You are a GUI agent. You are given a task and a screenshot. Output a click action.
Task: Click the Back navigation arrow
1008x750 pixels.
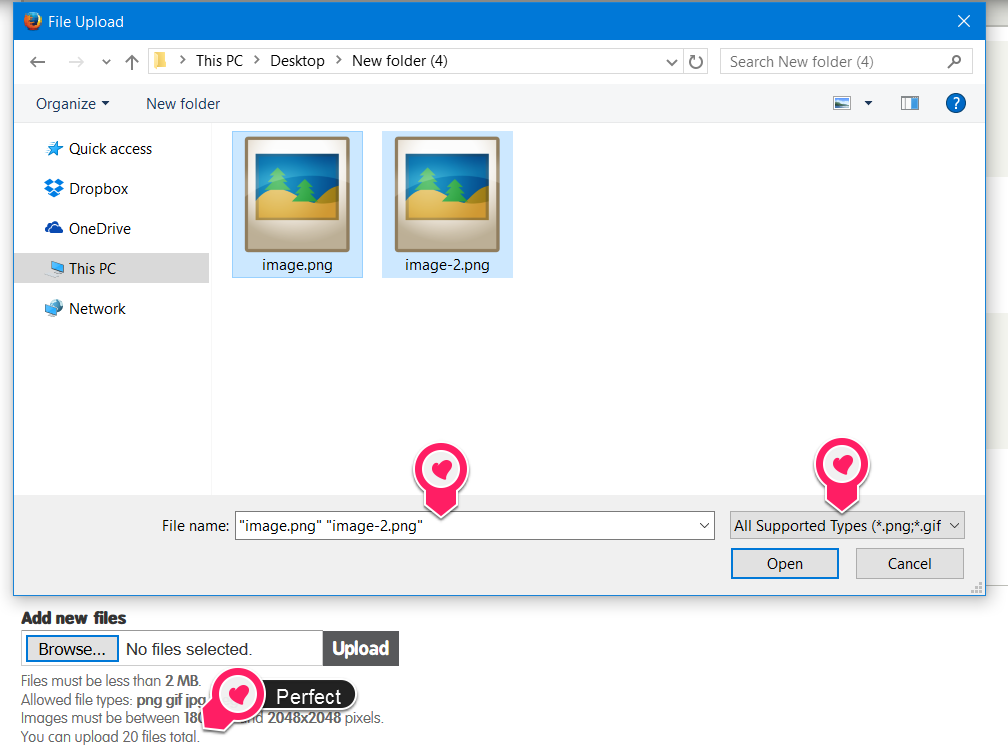click(x=38, y=62)
